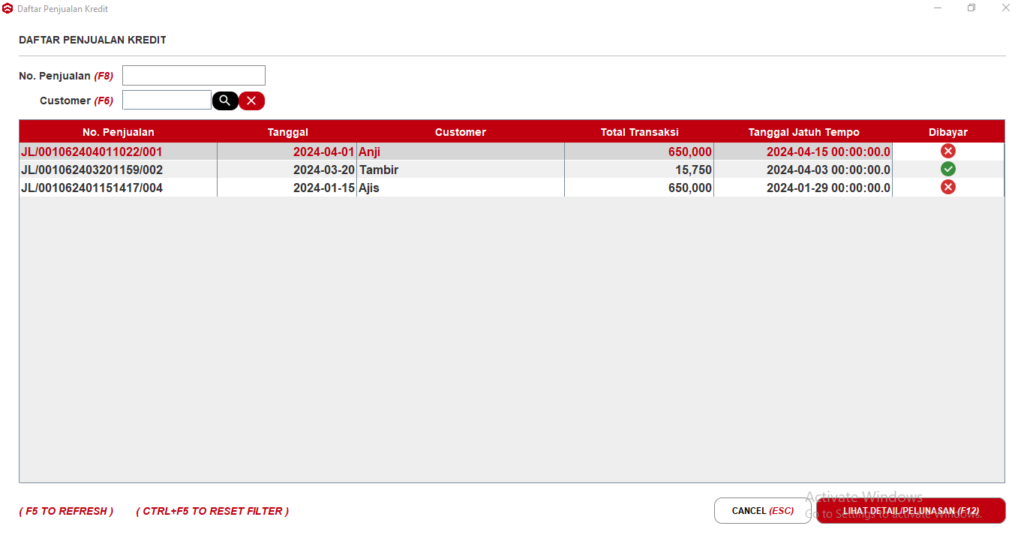Click the 650,000 total in Anji's row

(690, 151)
